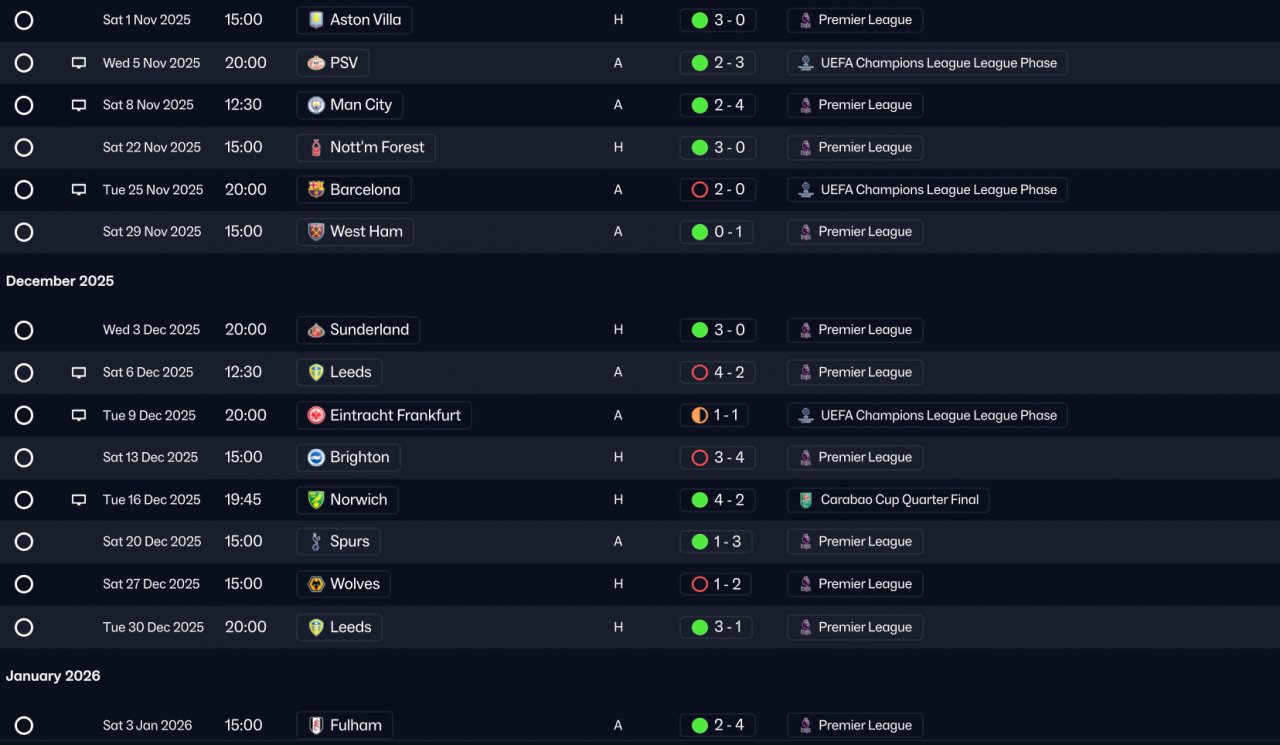Click the December 2025 month header
Screen dimensions: 1280x745
[60, 281]
